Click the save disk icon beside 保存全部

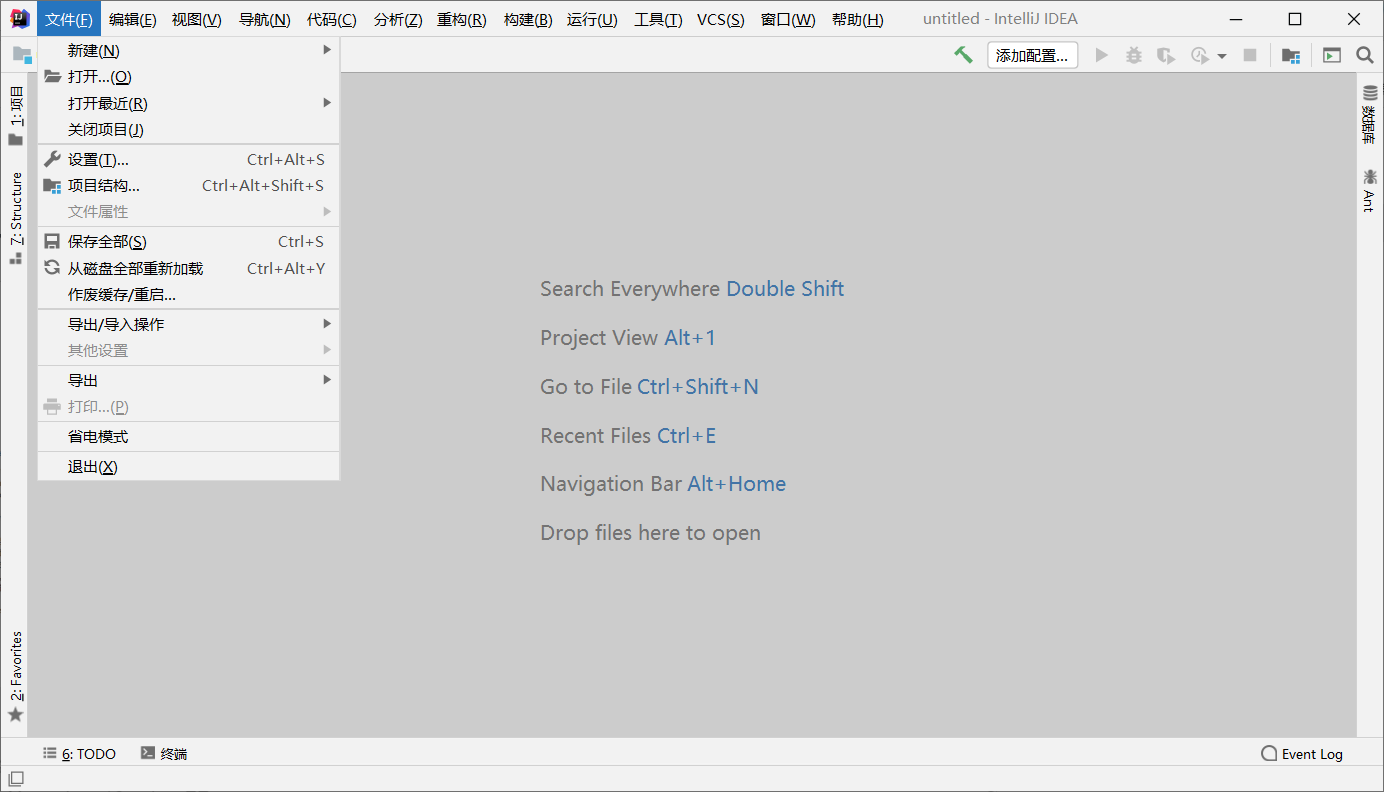[x=52, y=241]
